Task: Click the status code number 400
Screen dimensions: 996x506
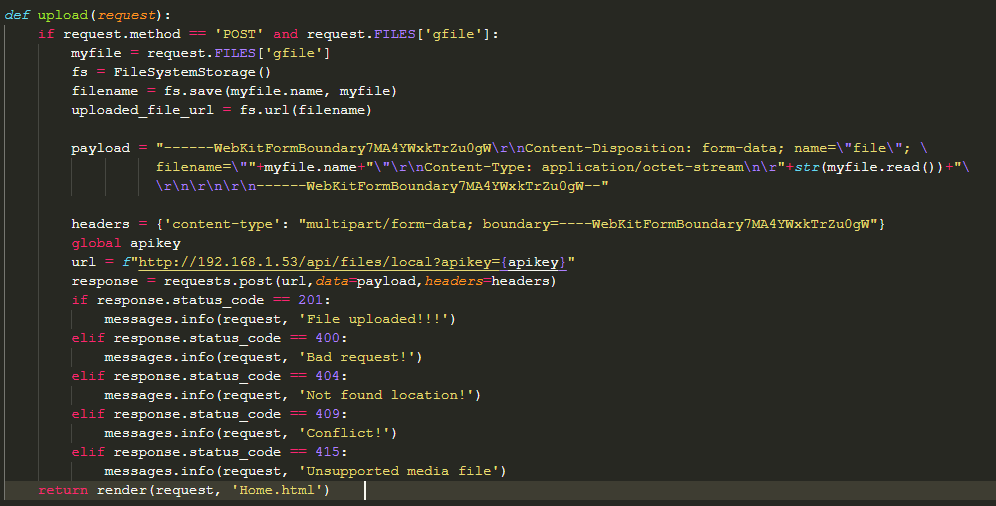Action: tap(328, 338)
